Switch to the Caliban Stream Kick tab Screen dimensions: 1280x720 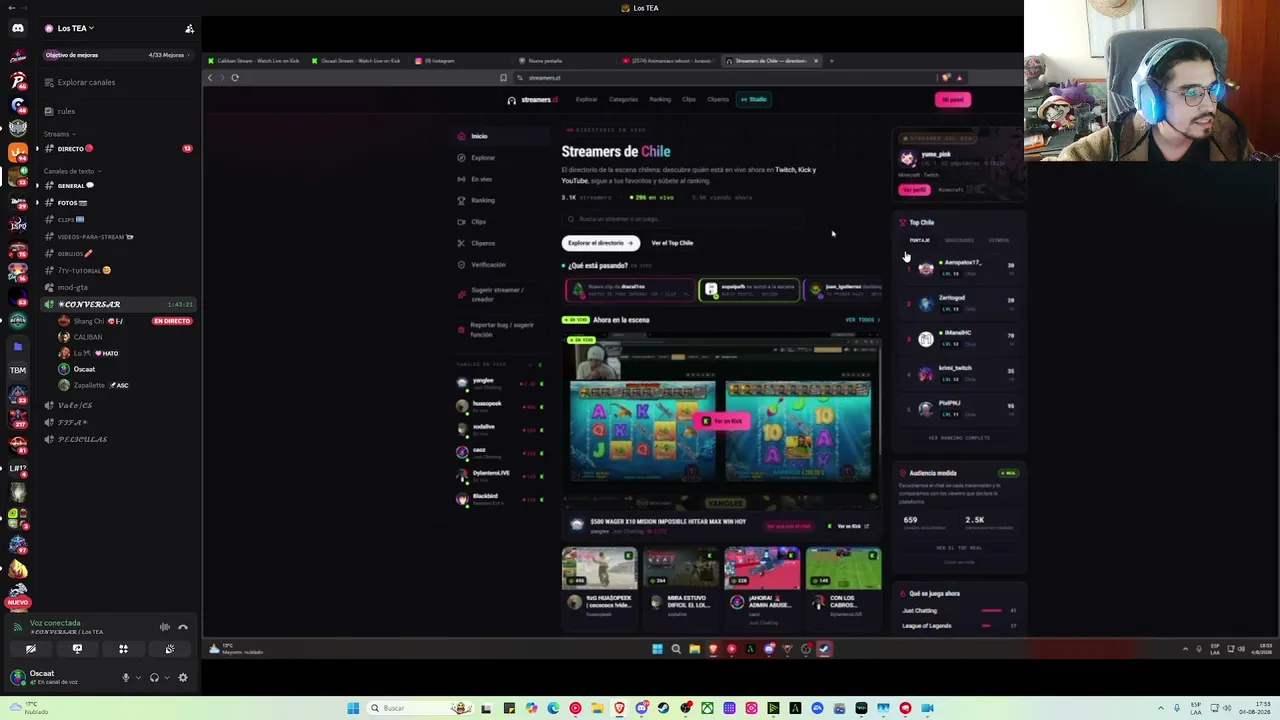[254, 61]
